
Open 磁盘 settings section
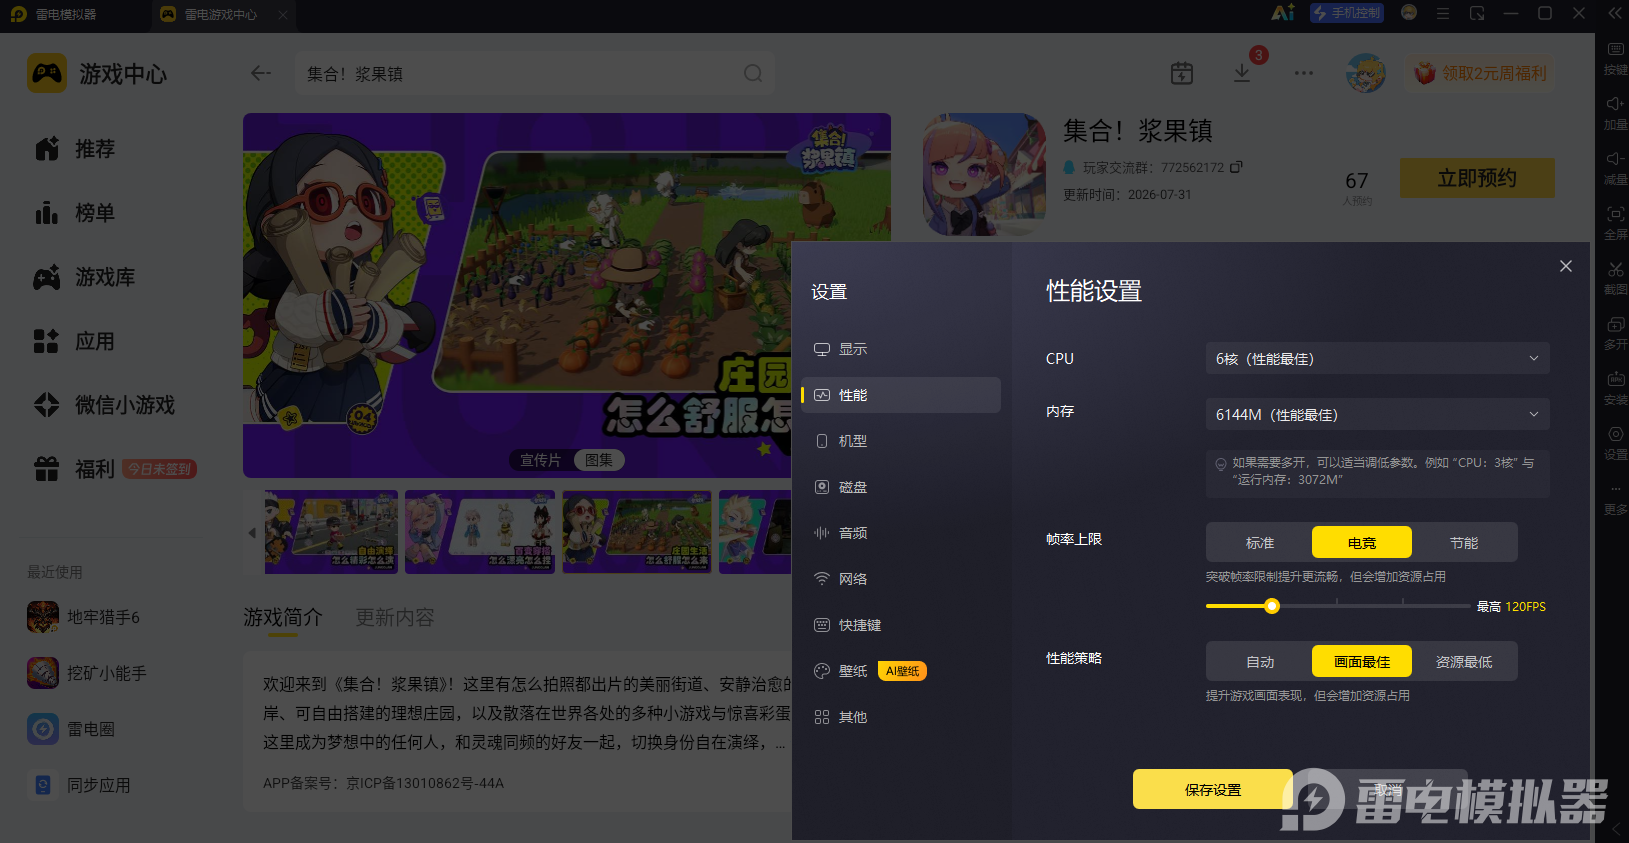pos(901,487)
